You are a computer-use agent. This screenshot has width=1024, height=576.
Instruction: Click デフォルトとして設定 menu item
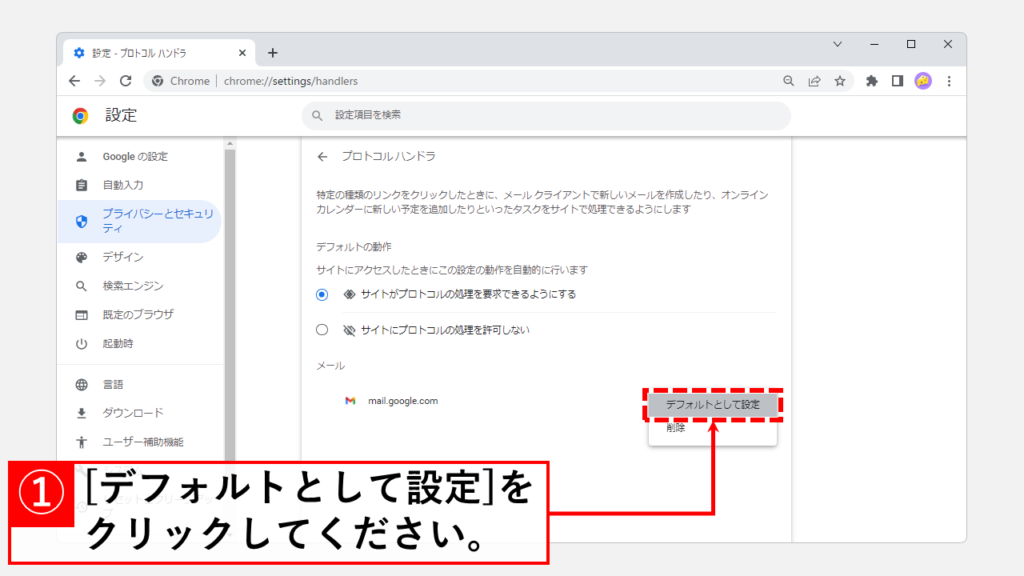pos(712,405)
